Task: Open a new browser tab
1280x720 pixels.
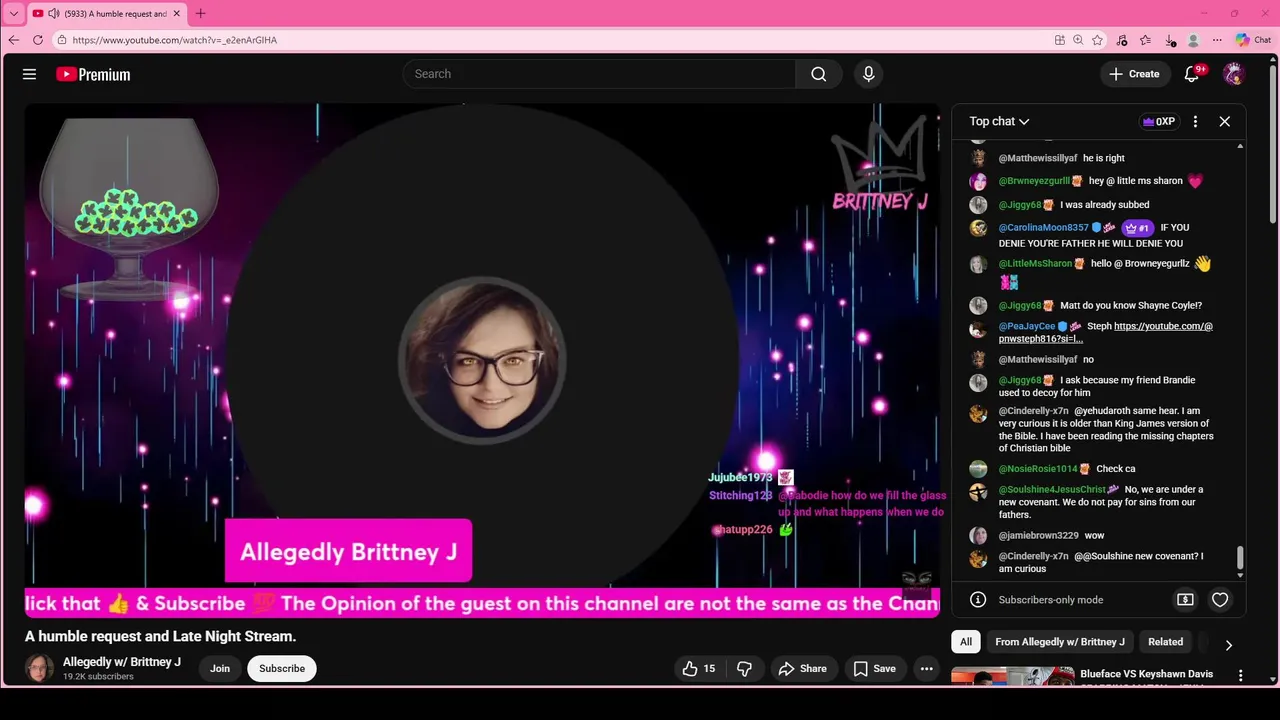Action: (200, 14)
